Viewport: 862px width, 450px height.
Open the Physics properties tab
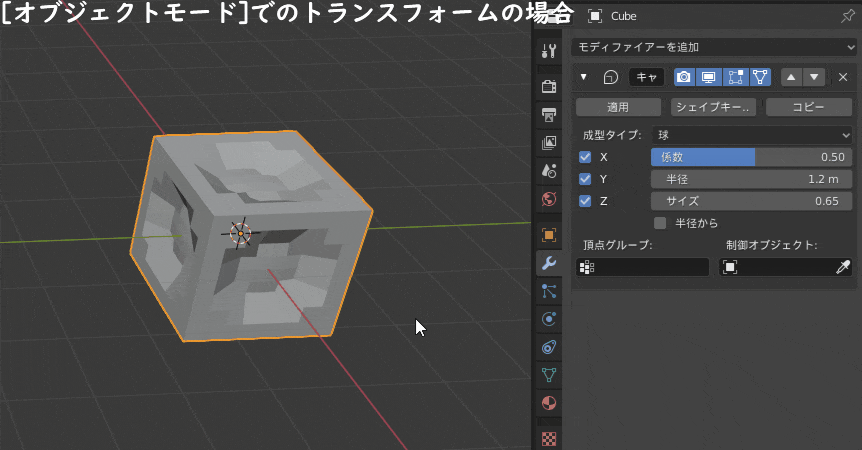tap(549, 319)
